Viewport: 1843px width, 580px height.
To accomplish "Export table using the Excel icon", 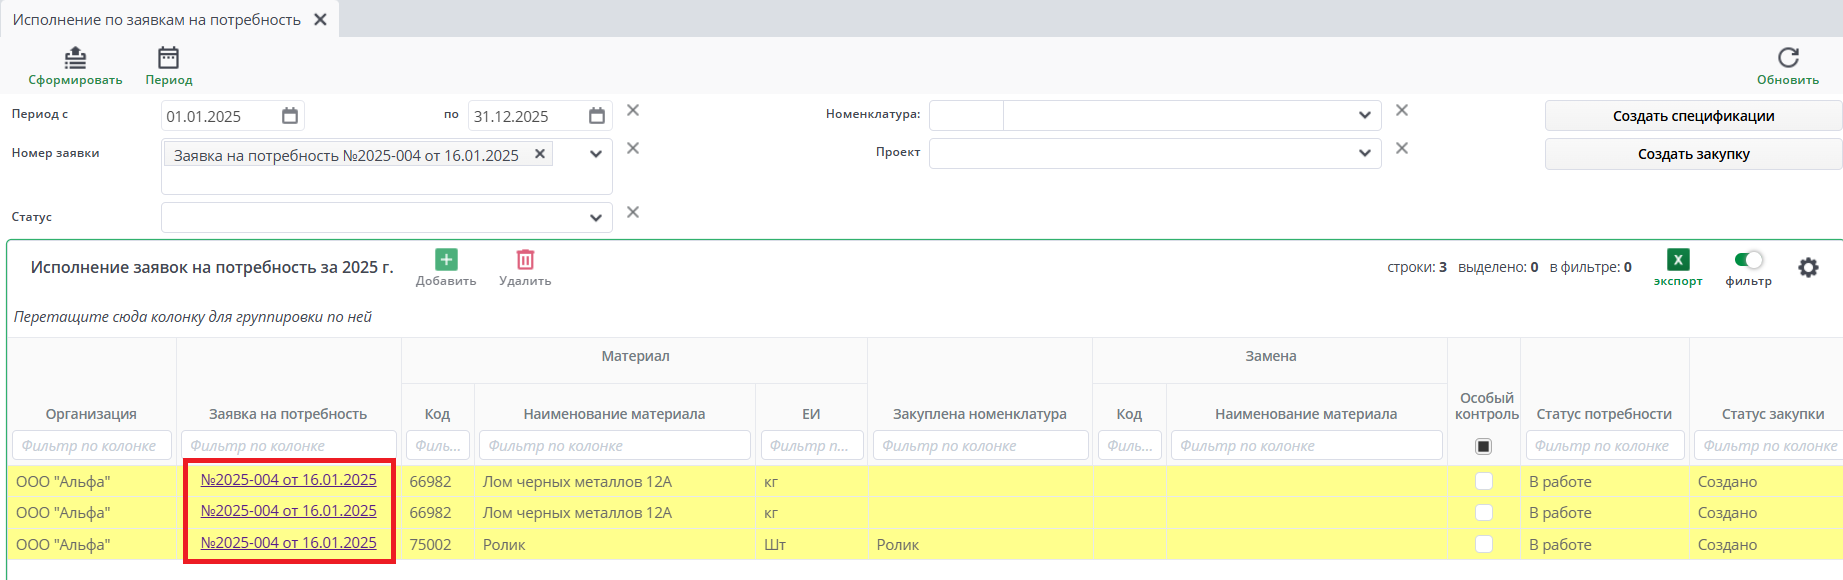I will point(1678,260).
